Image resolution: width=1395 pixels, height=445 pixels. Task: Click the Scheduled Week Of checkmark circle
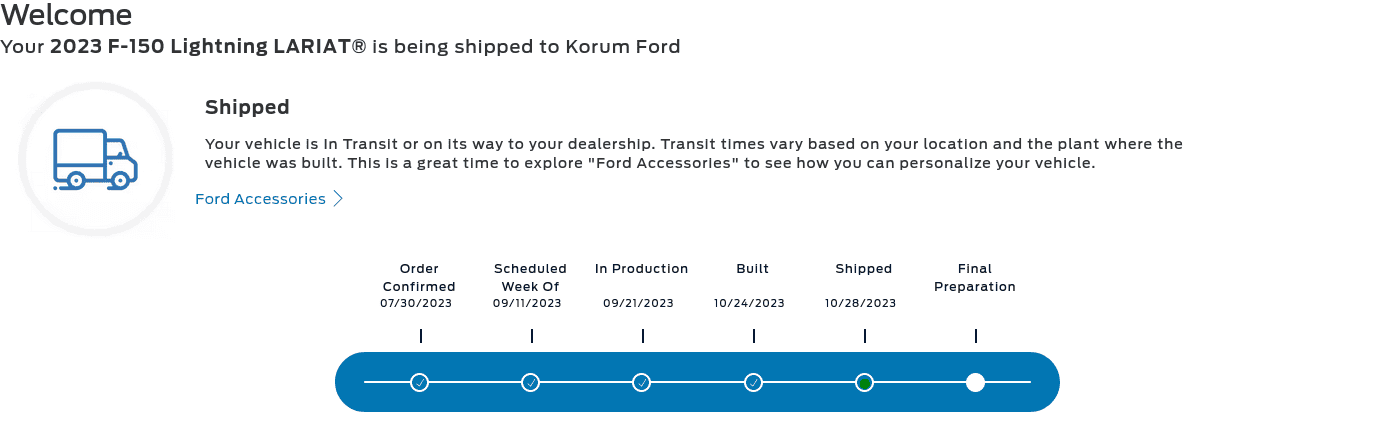531,382
